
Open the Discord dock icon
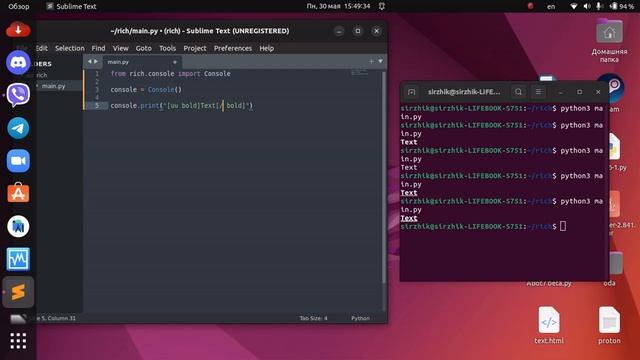tap(18, 62)
